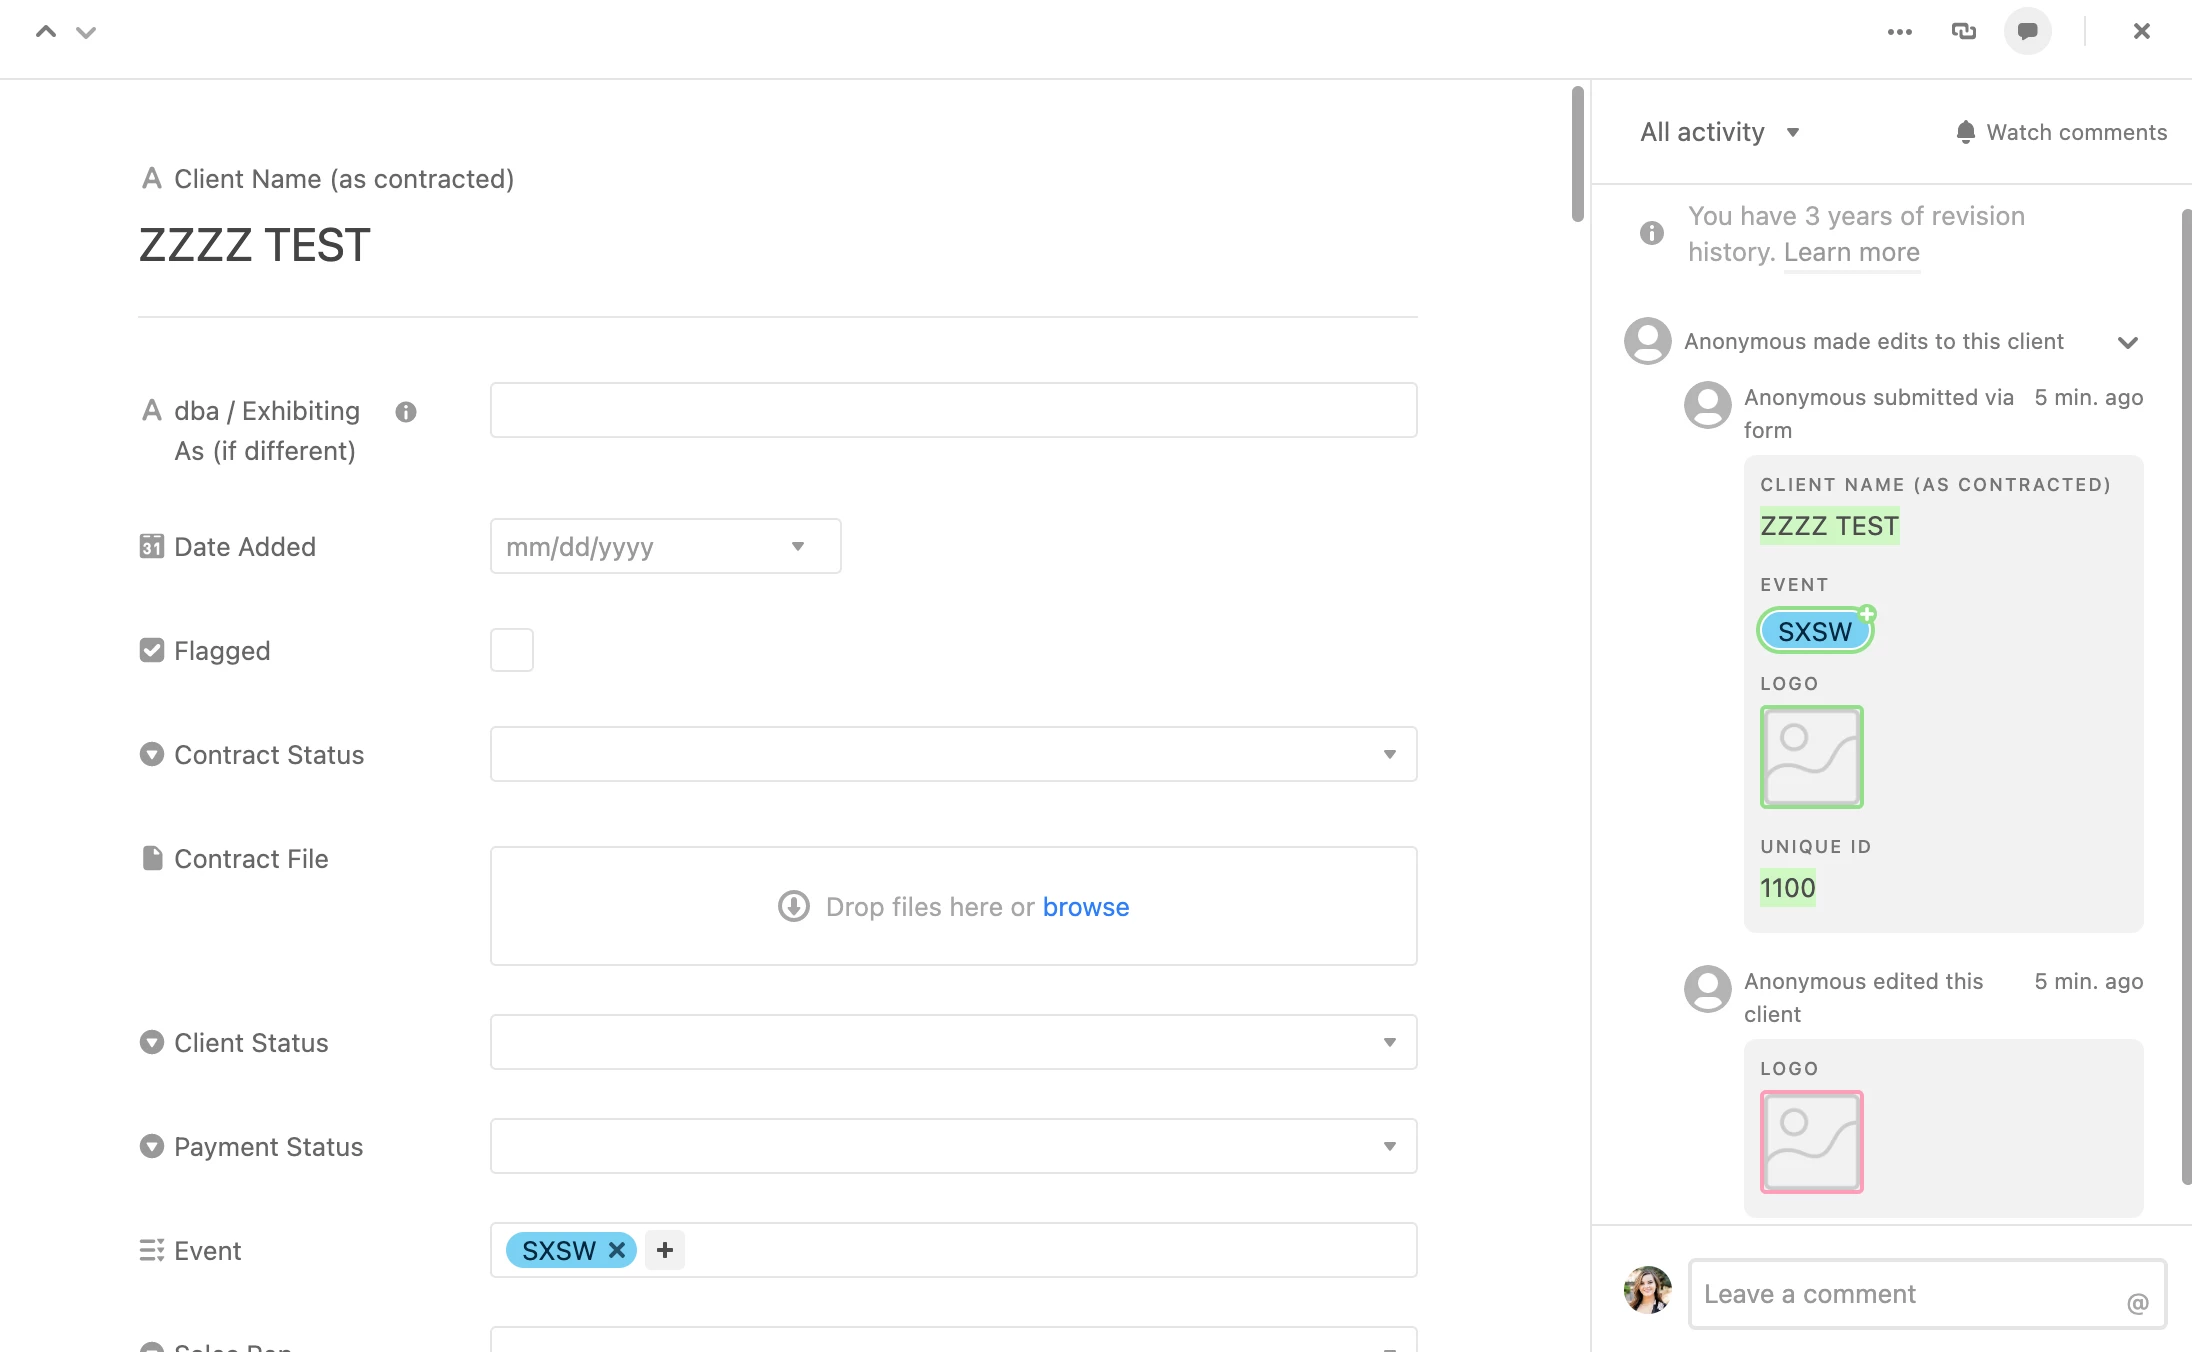
Task: Open the All activity filter menu
Action: click(x=1719, y=132)
